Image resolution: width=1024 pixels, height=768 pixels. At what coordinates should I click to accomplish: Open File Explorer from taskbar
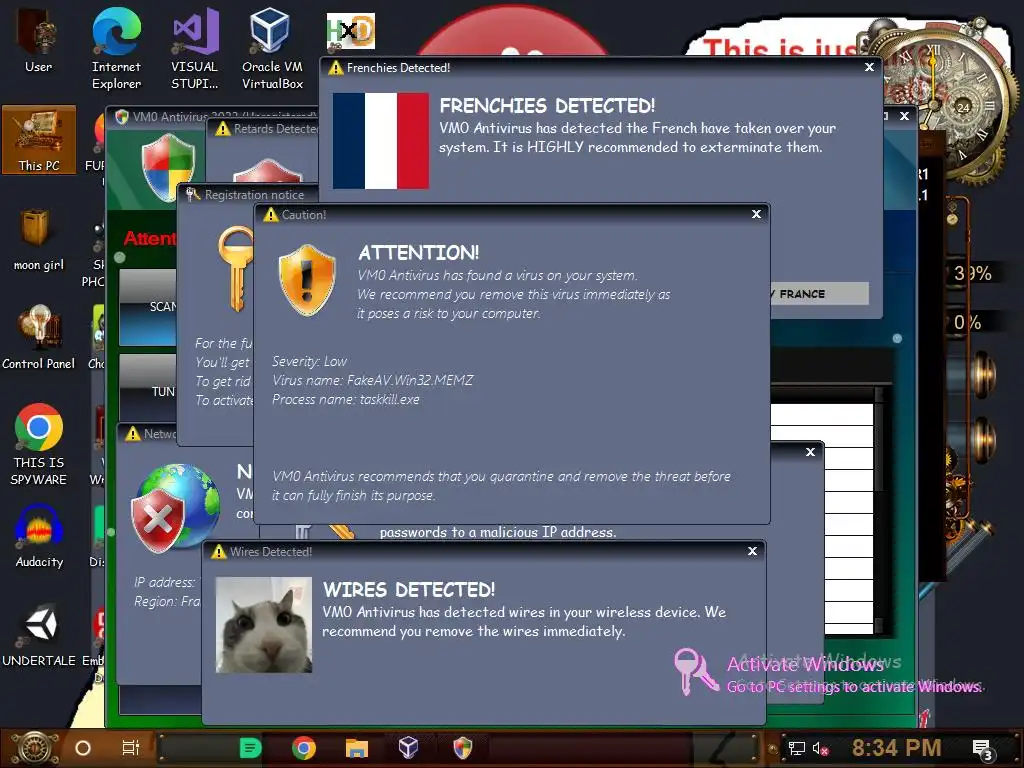tap(357, 748)
